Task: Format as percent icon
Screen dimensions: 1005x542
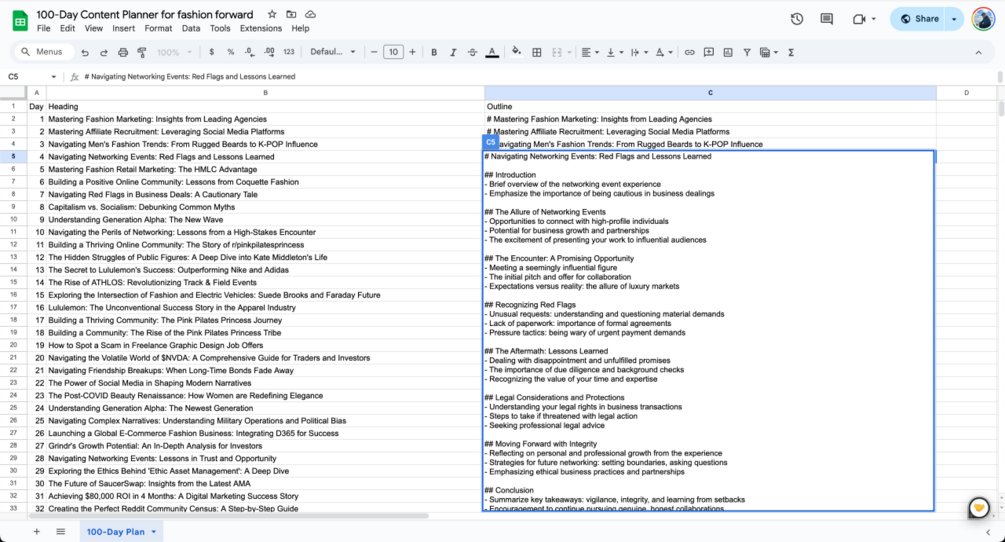Action: (x=231, y=52)
